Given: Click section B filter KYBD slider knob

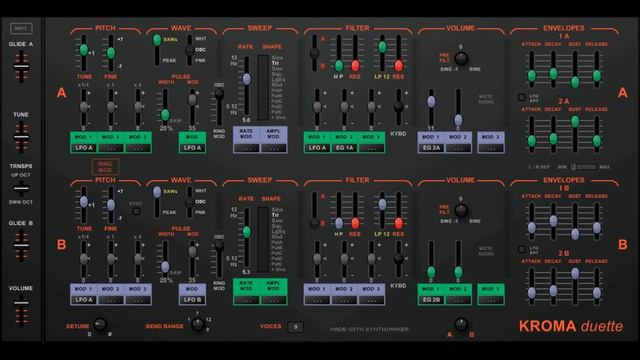Looking at the screenshot, I should tap(398, 258).
